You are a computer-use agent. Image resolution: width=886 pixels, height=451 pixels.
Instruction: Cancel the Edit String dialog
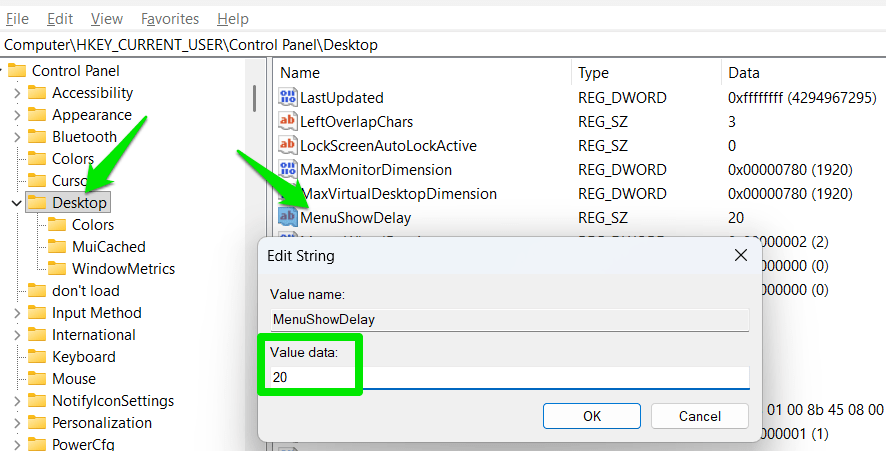699,416
